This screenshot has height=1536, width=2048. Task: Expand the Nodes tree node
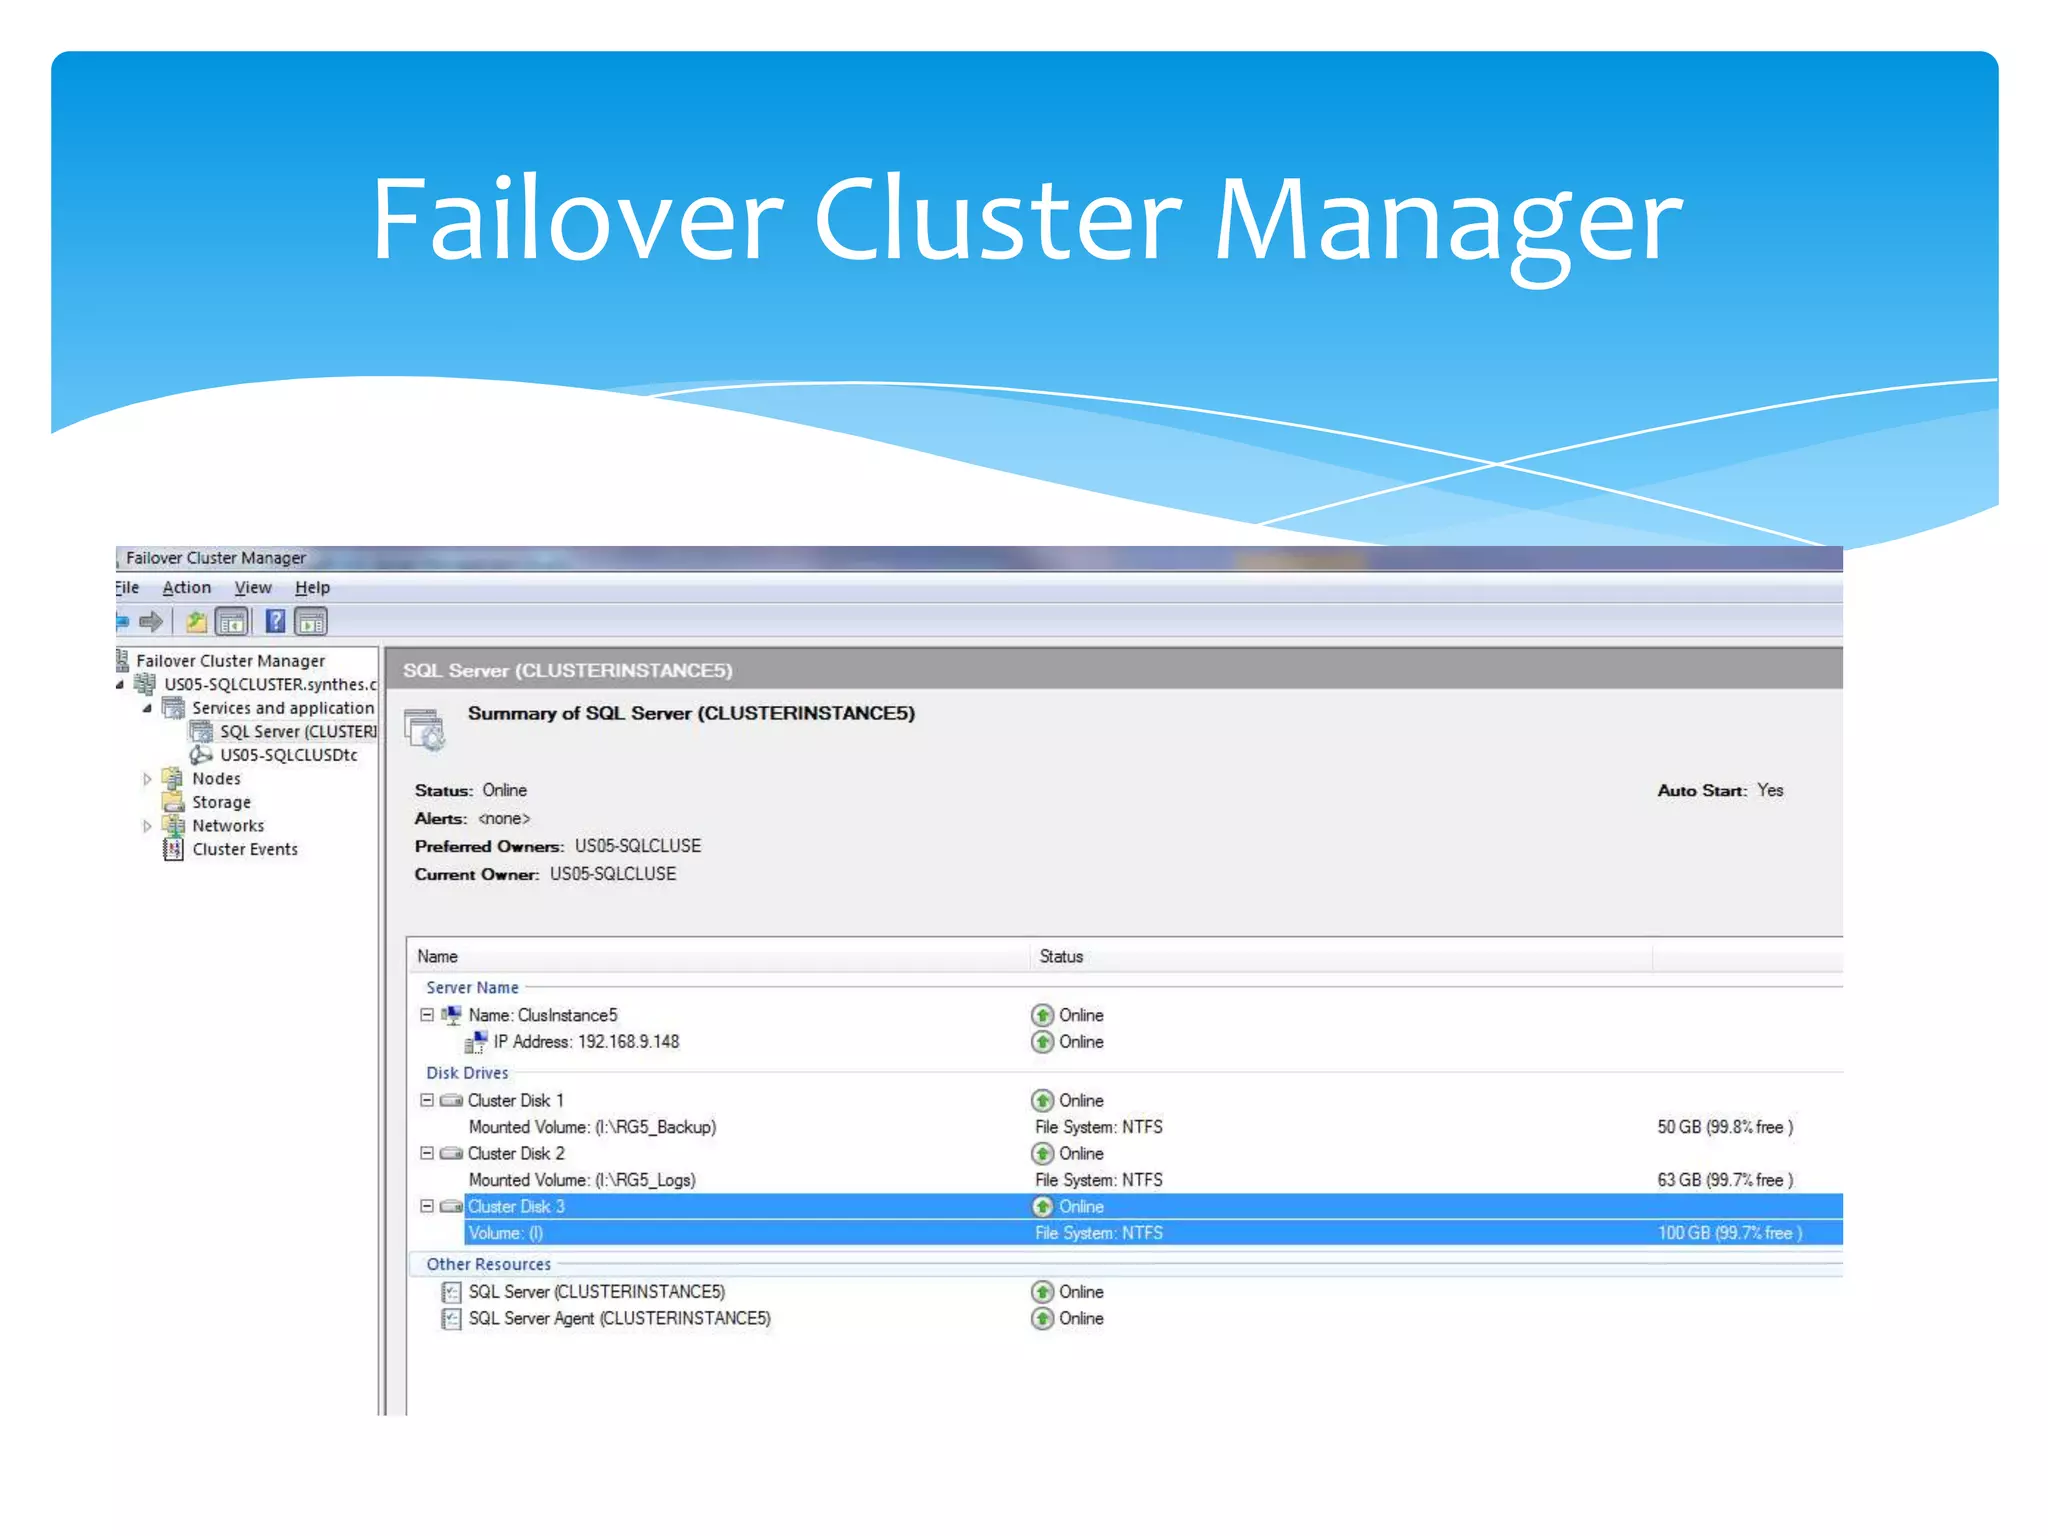pos(147,779)
